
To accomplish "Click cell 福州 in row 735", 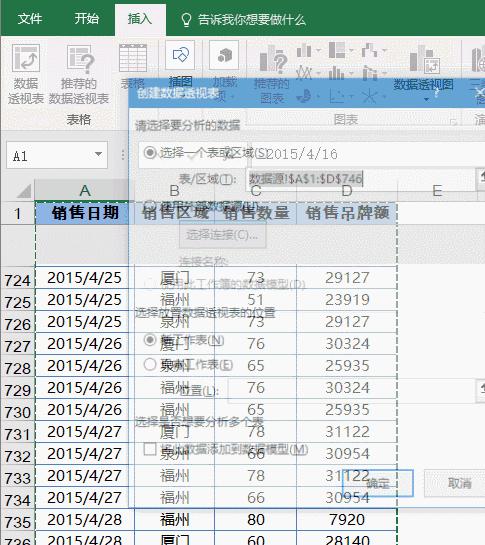I will [x=175, y=520].
